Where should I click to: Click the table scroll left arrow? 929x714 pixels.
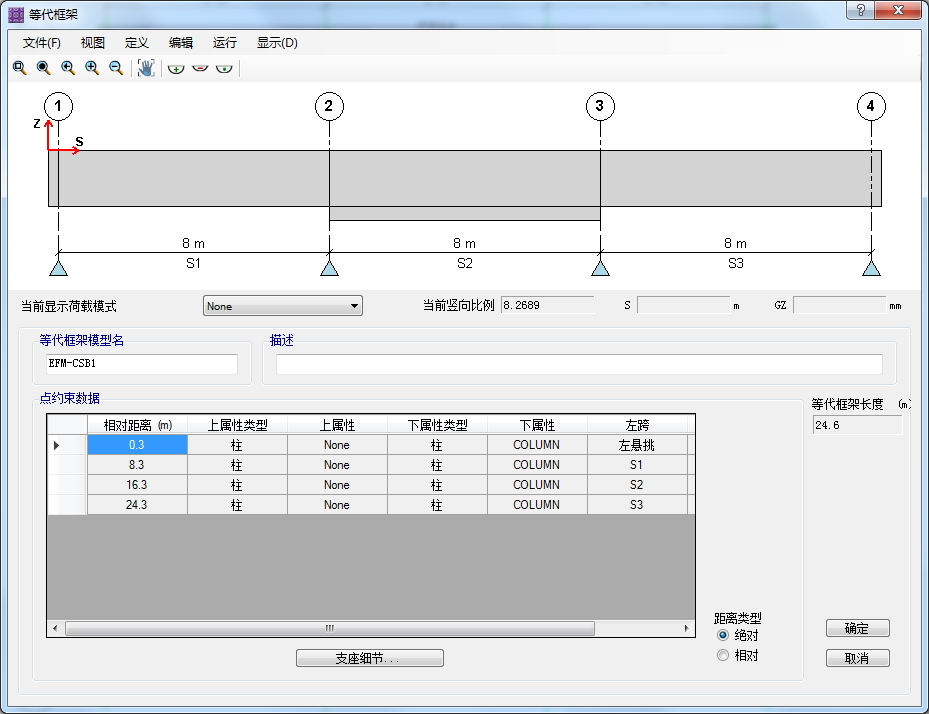coord(55,628)
